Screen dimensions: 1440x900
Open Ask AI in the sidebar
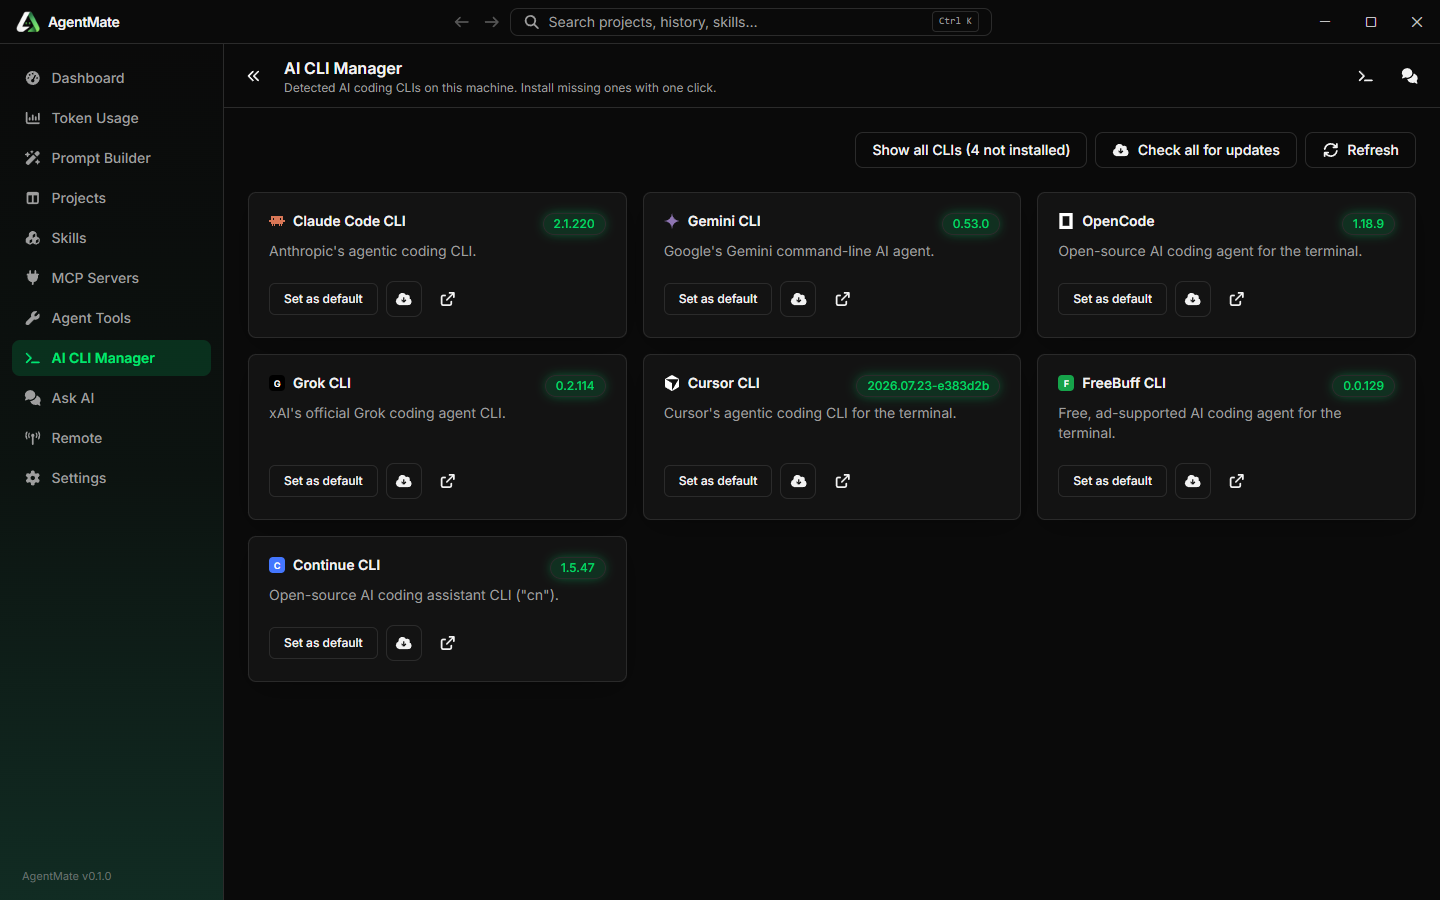(111, 398)
